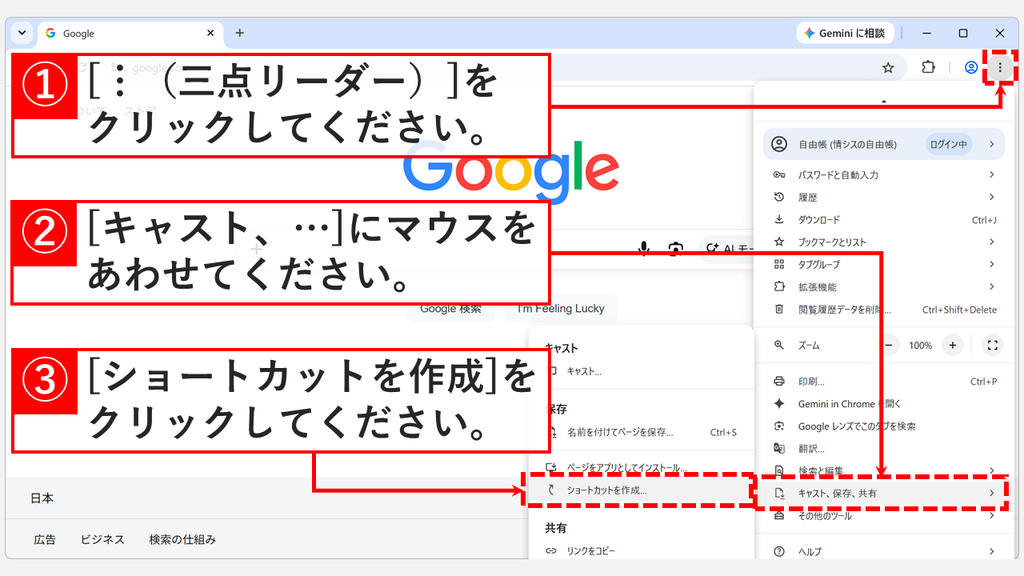Select リンクをコピー under 共有
This screenshot has height=576, width=1024.
[642, 551]
